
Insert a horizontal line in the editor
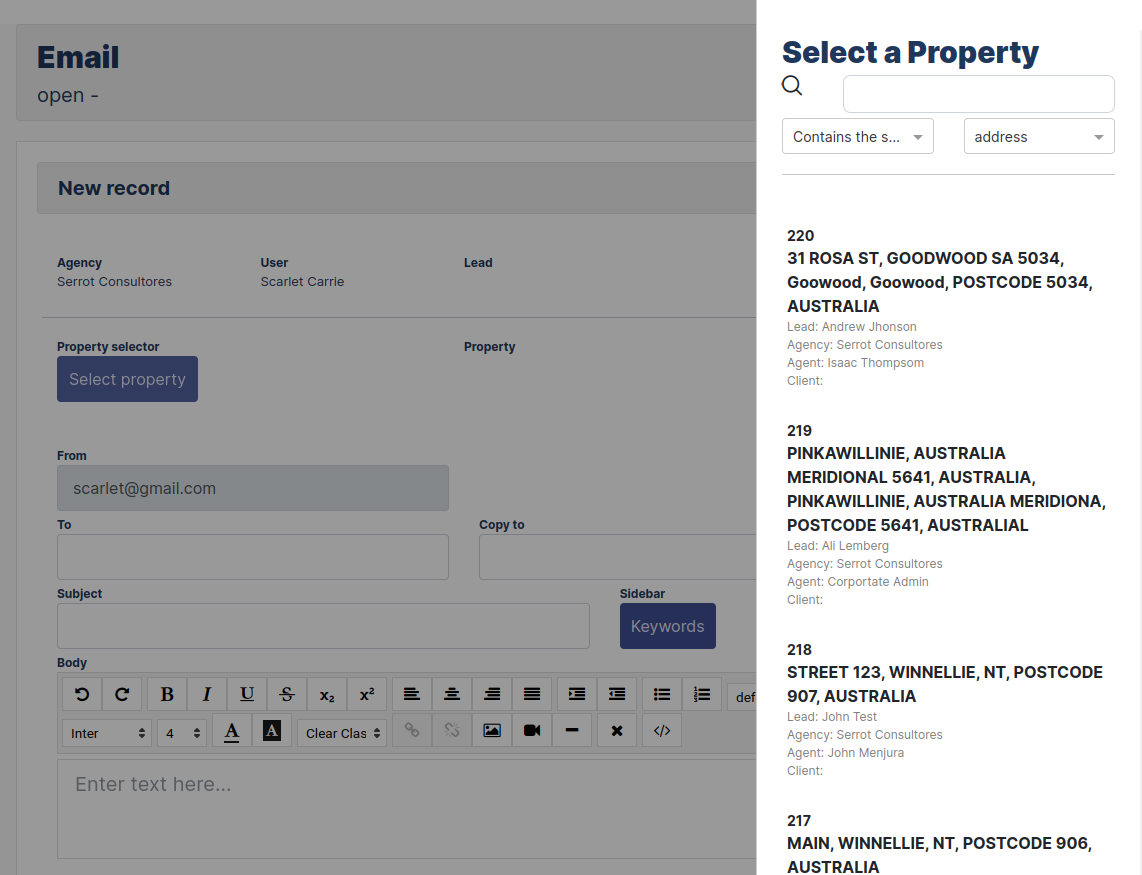tap(571, 730)
